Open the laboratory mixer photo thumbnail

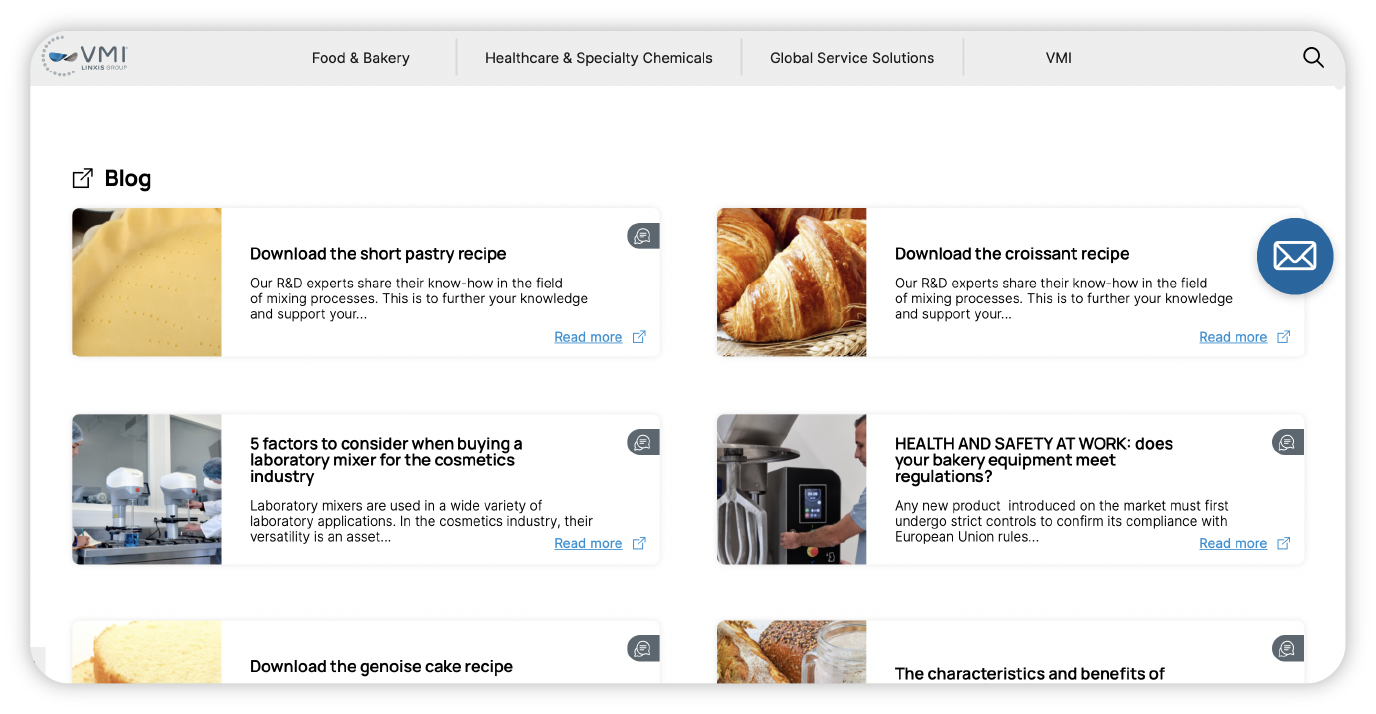147,489
